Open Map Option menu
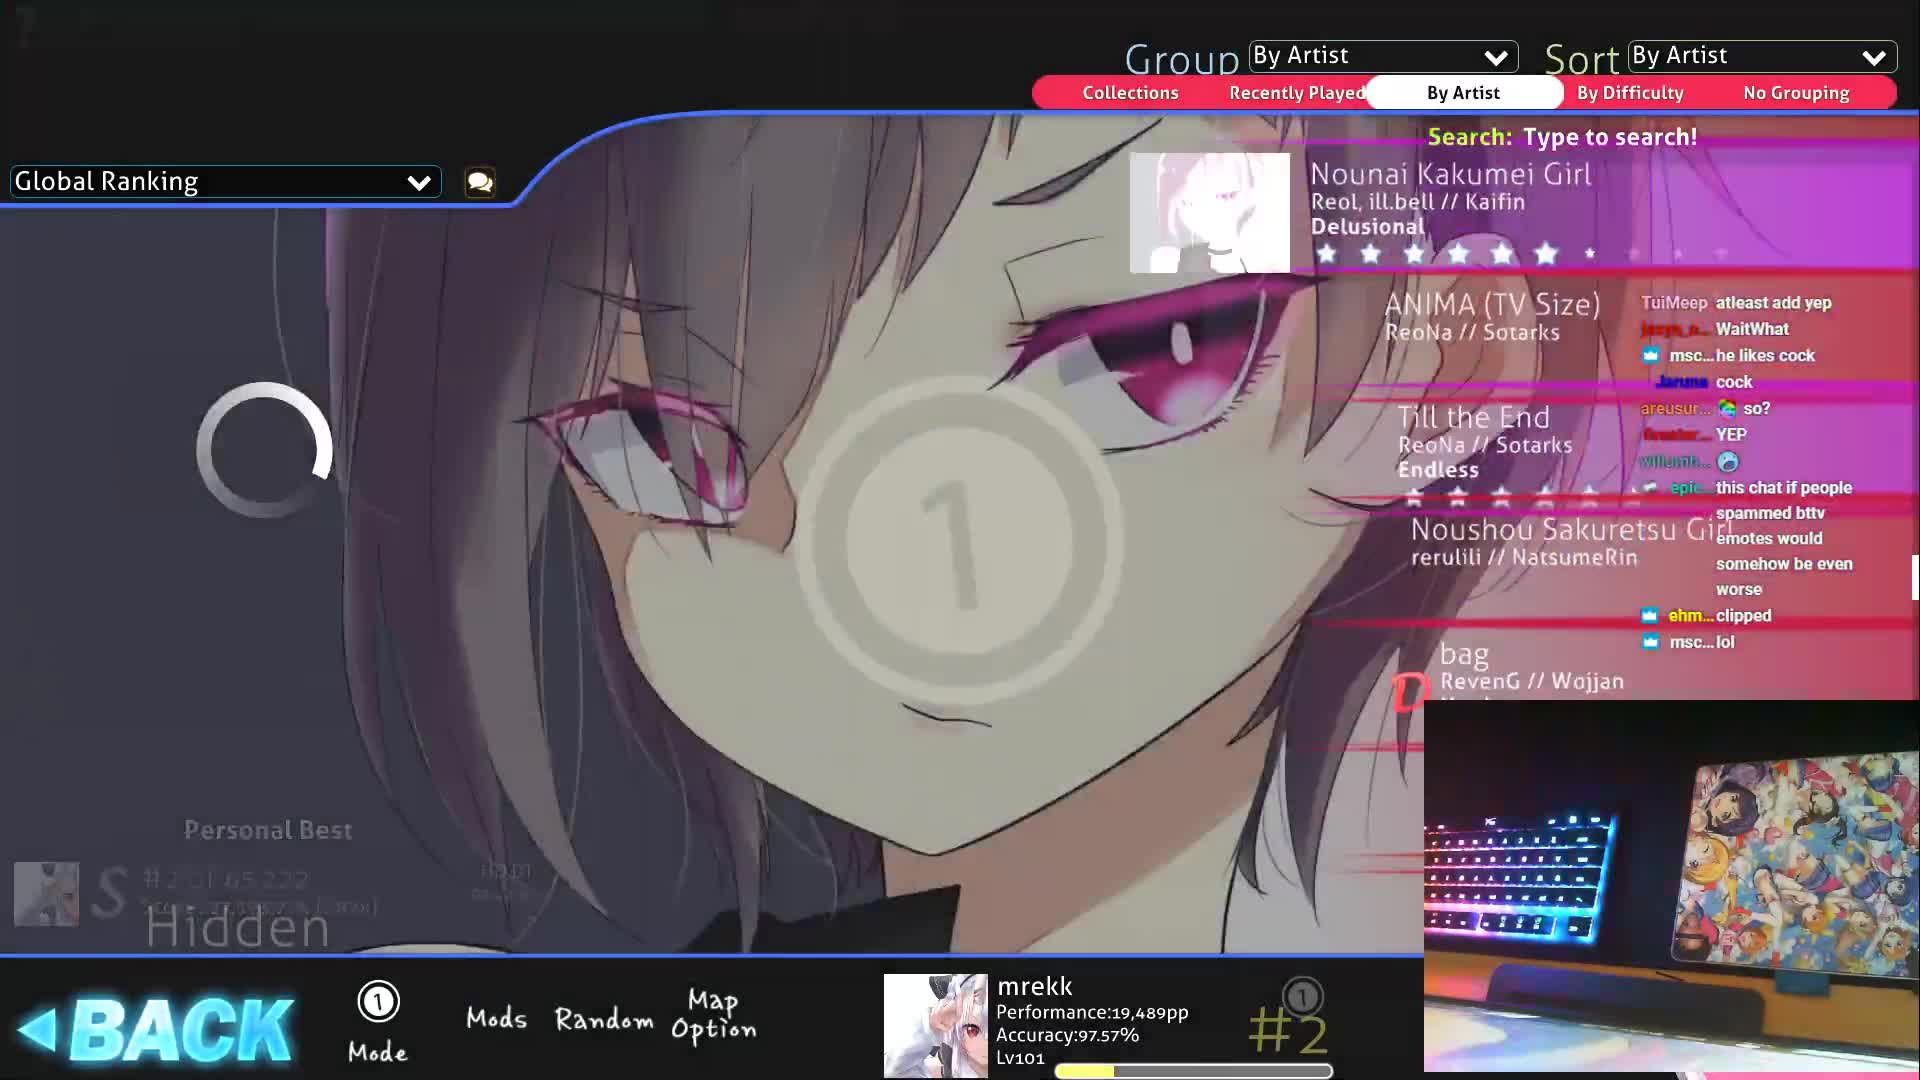The width and height of the screenshot is (1920, 1080). pos(713,1015)
